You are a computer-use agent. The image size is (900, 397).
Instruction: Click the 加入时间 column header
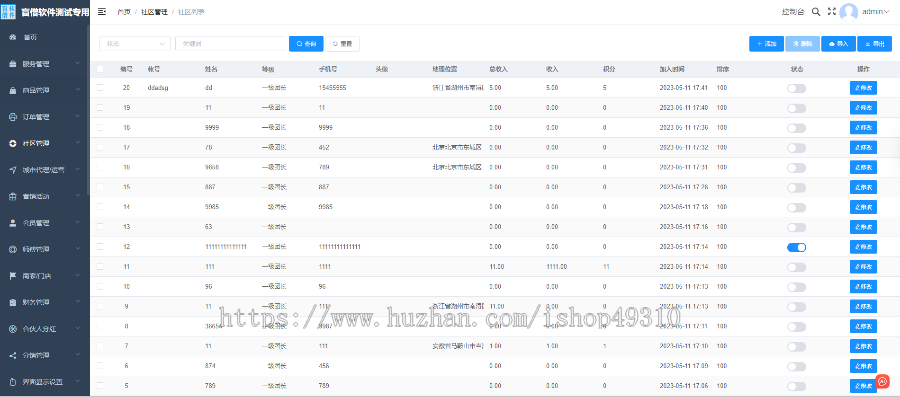coord(672,69)
